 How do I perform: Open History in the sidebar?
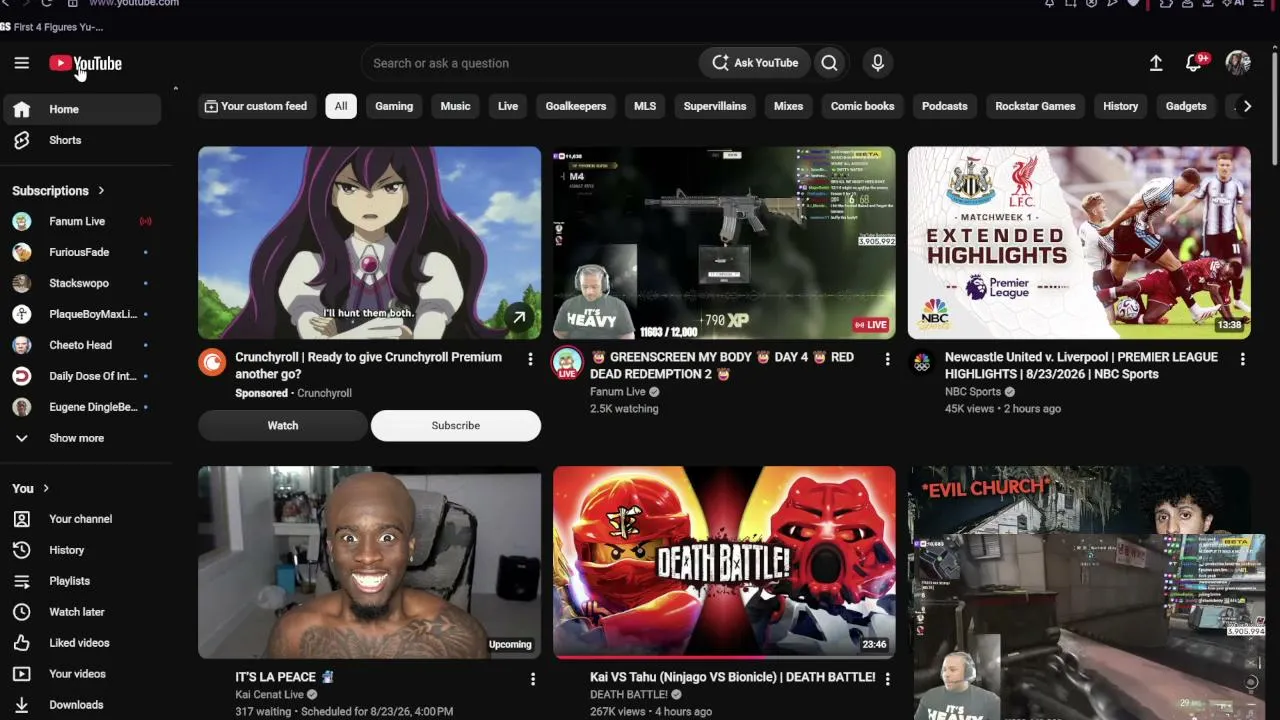point(82,550)
